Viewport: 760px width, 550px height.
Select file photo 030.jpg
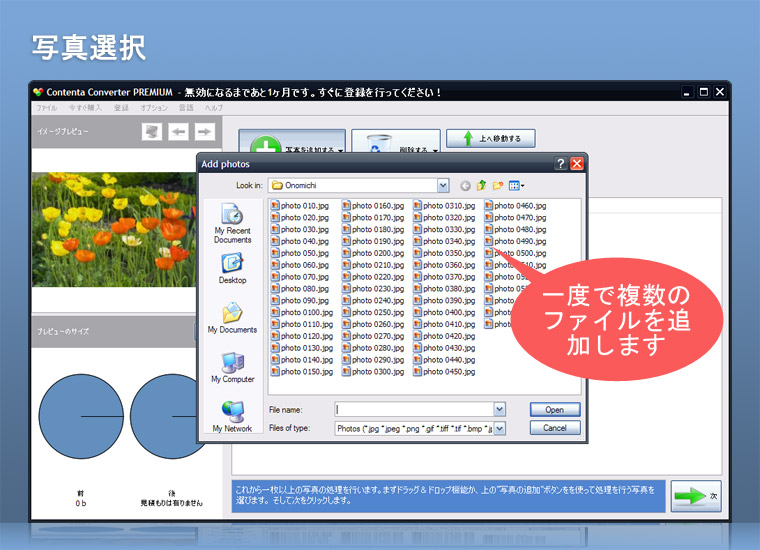[x=300, y=229]
